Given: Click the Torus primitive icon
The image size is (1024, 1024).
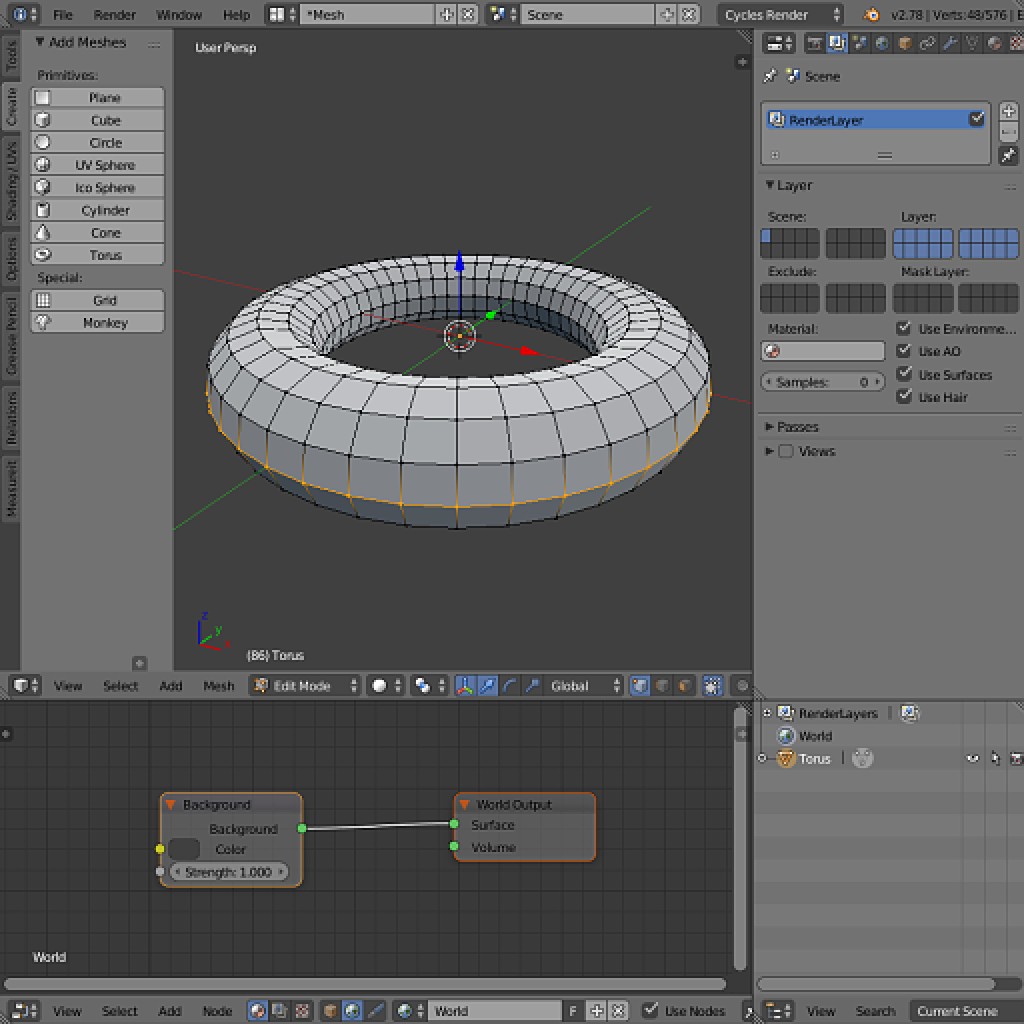Looking at the screenshot, I should pyautogui.click(x=43, y=255).
